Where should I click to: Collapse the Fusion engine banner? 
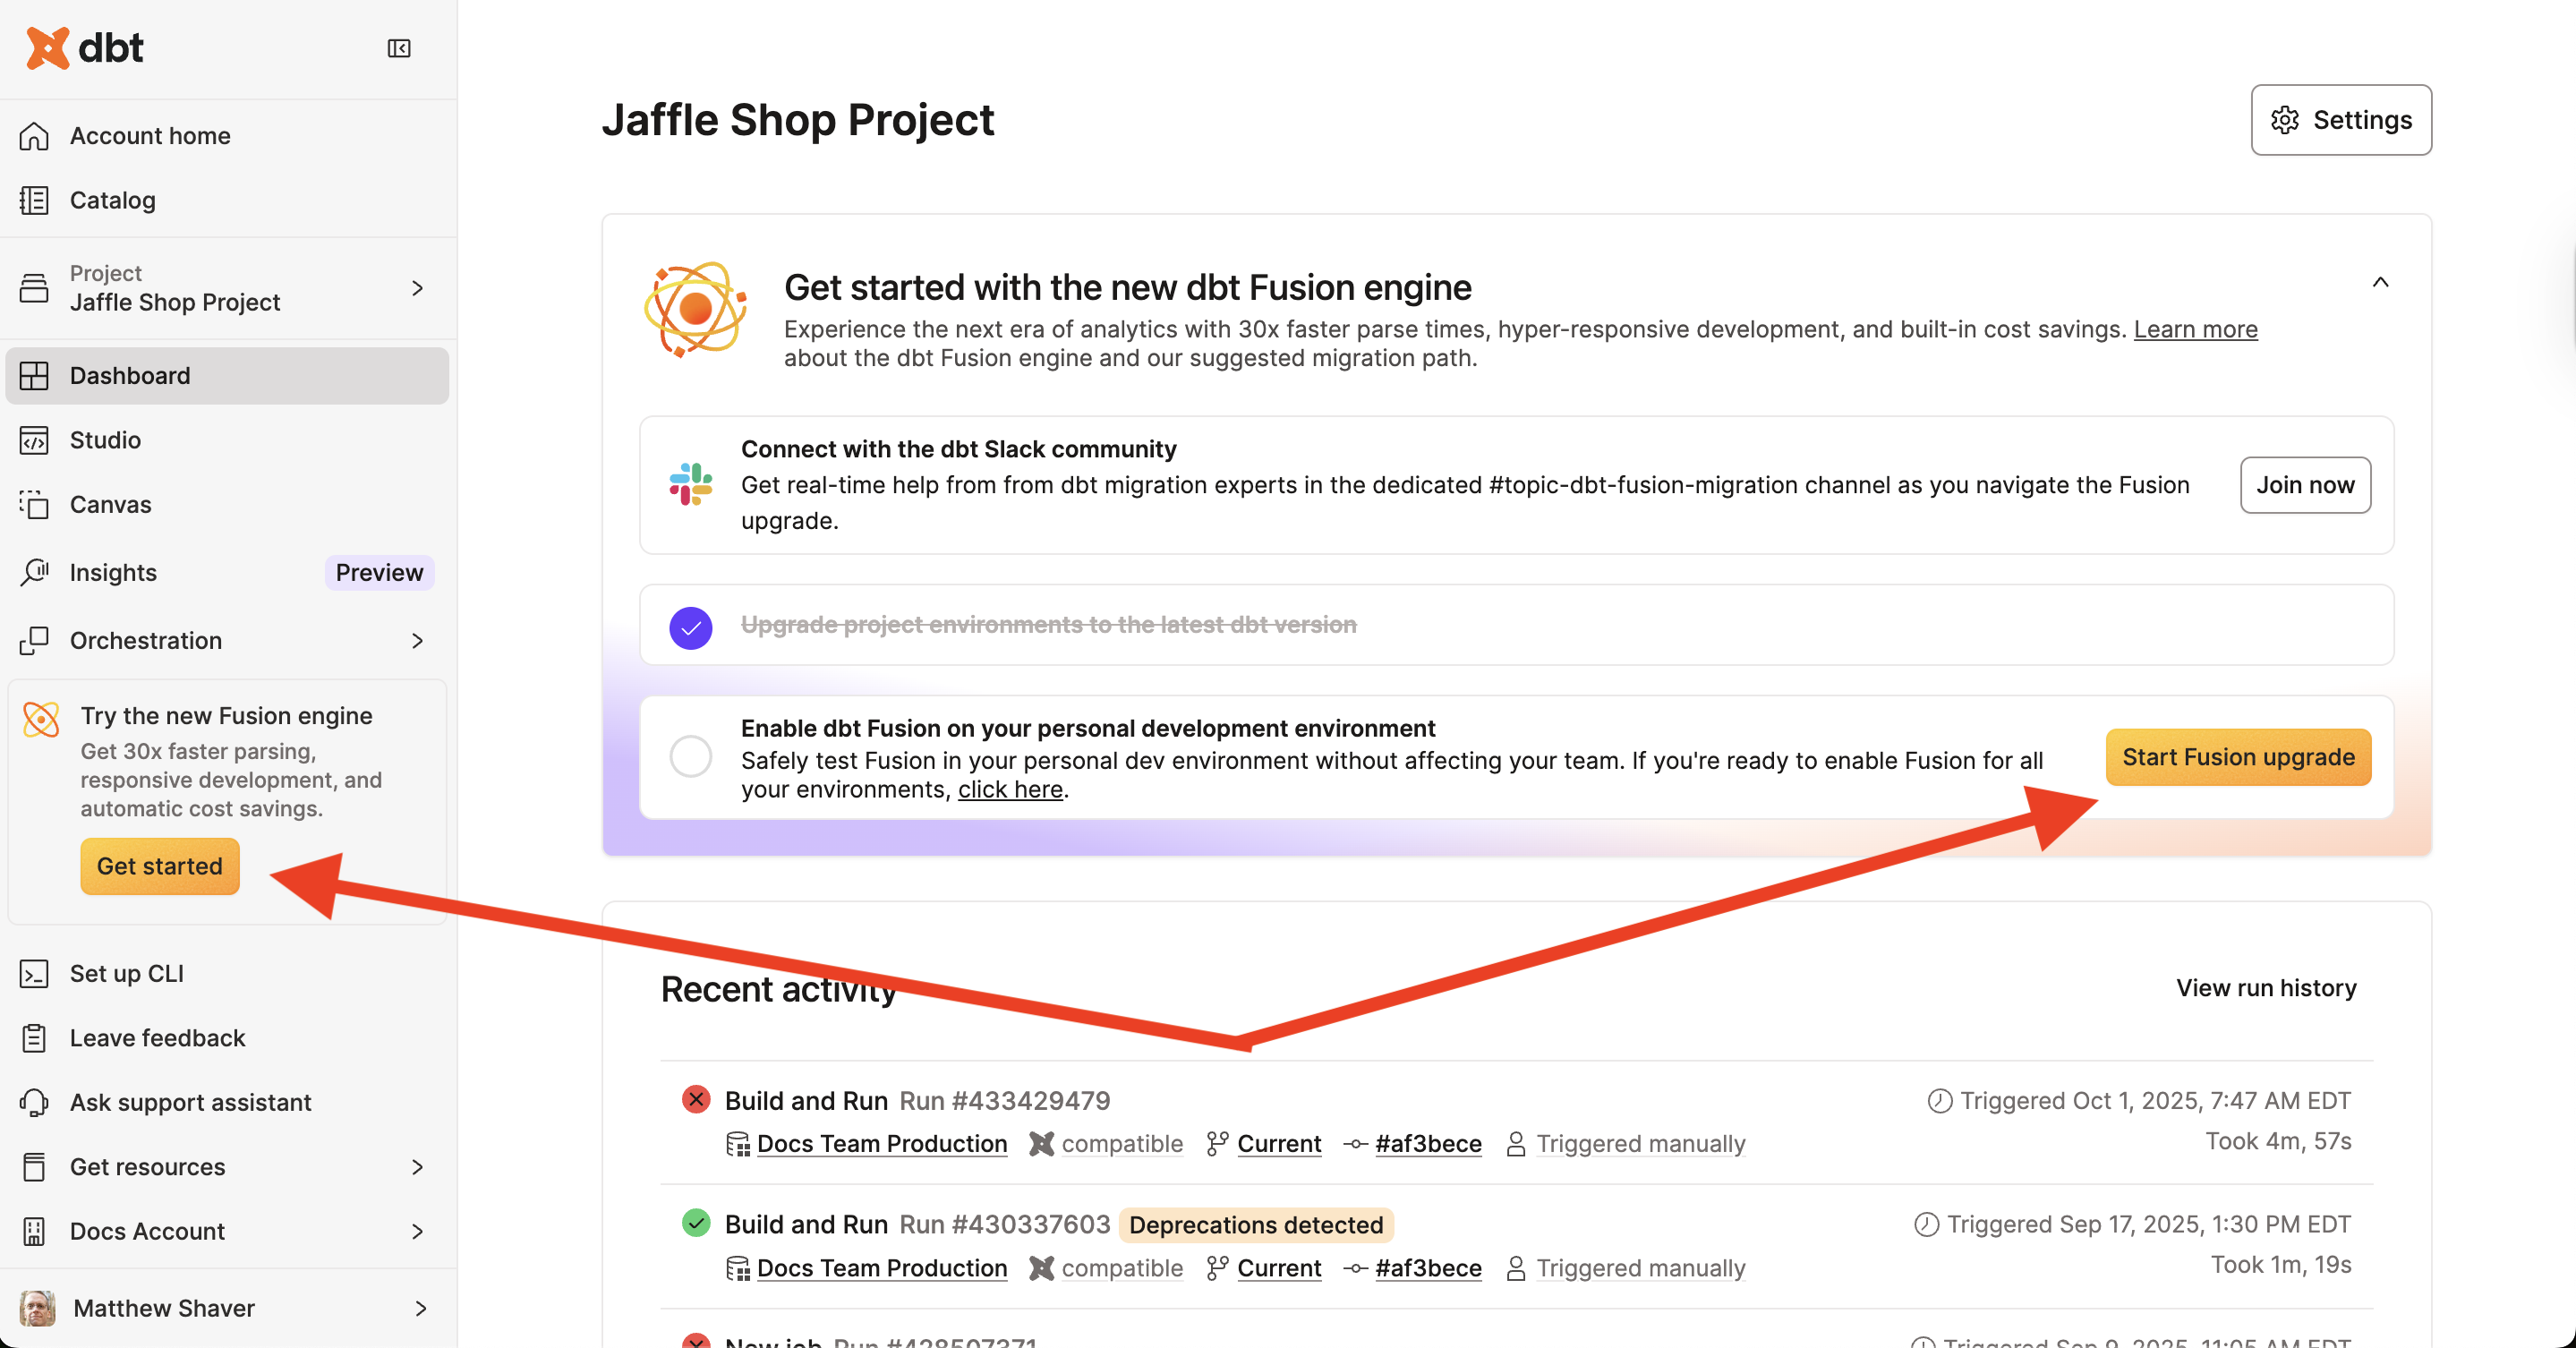pos(2381,283)
